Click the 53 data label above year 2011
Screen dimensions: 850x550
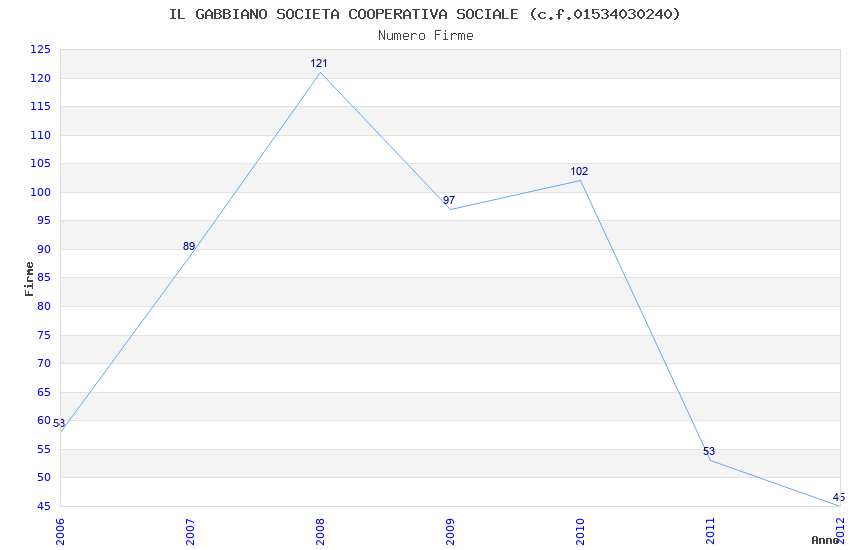[x=709, y=451]
